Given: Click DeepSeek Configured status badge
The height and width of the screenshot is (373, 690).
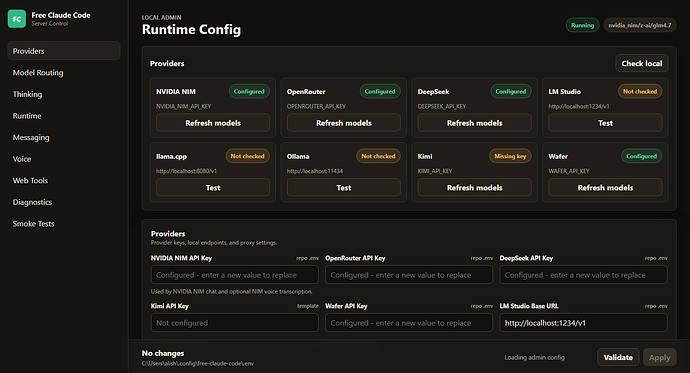Looking at the screenshot, I should 510,91.
